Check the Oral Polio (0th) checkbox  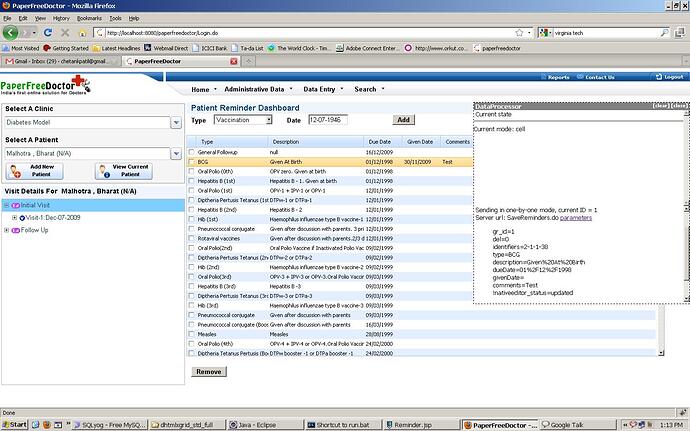point(191,171)
